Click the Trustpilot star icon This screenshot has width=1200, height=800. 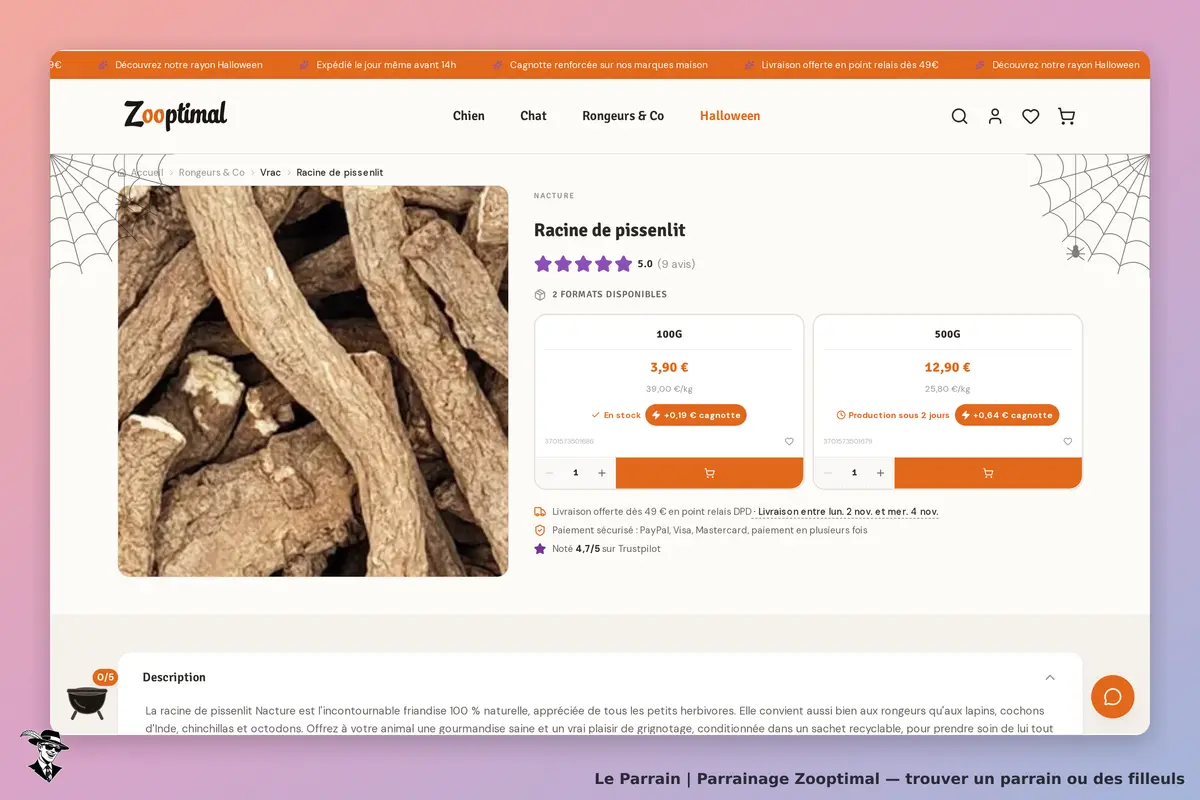click(x=540, y=548)
